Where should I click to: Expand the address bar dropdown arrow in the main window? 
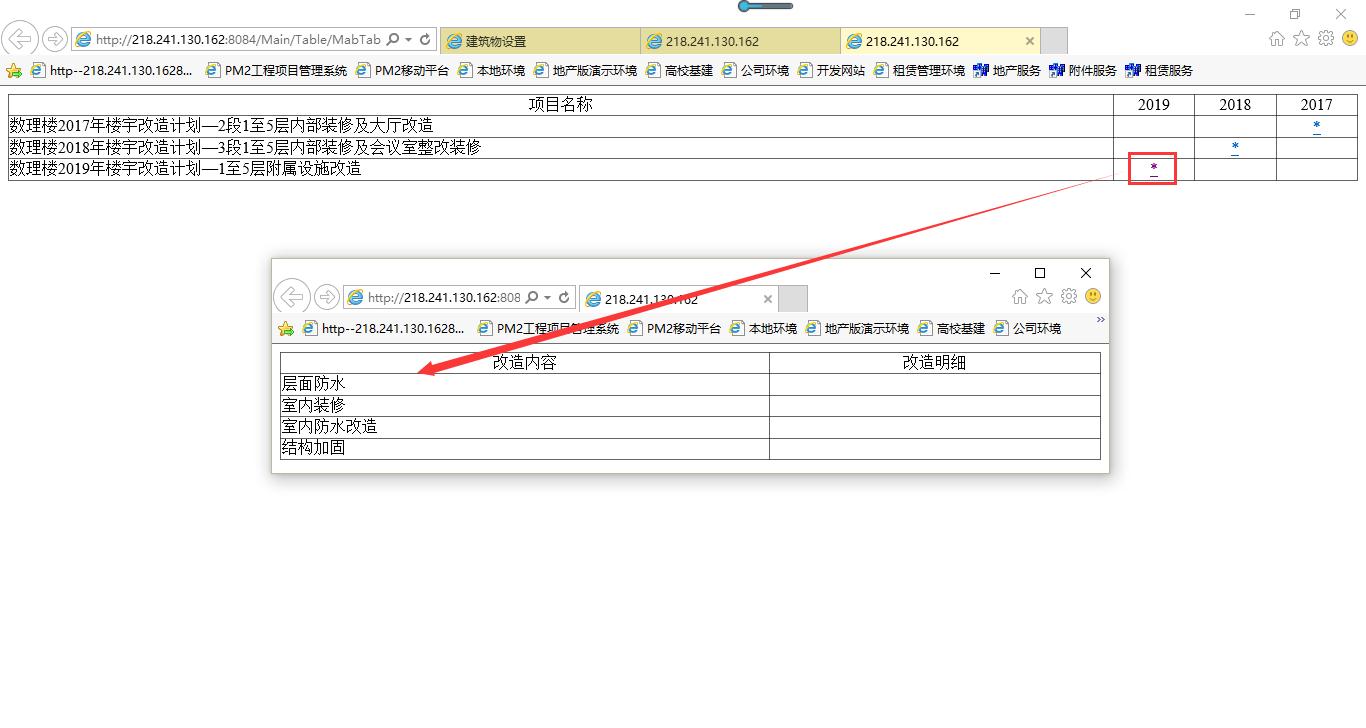409,40
